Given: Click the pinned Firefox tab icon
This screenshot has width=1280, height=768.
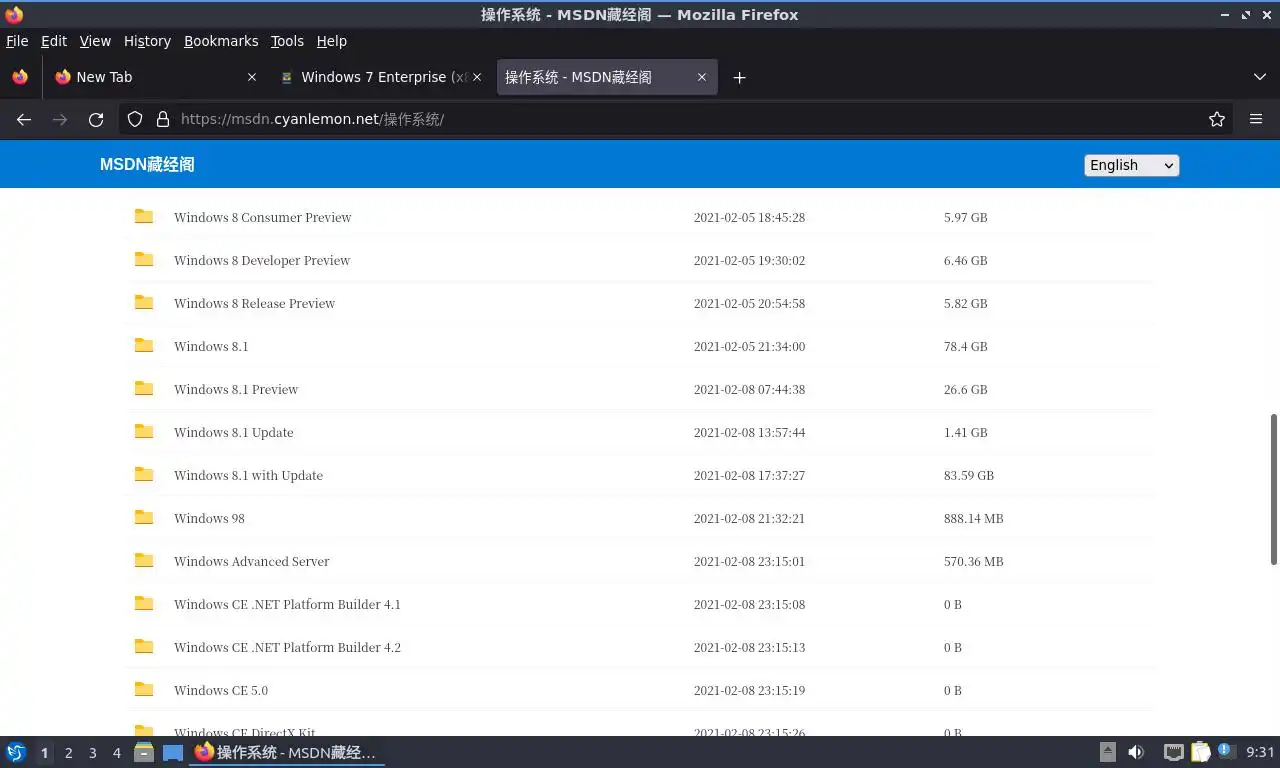Looking at the screenshot, I should [x=20, y=77].
